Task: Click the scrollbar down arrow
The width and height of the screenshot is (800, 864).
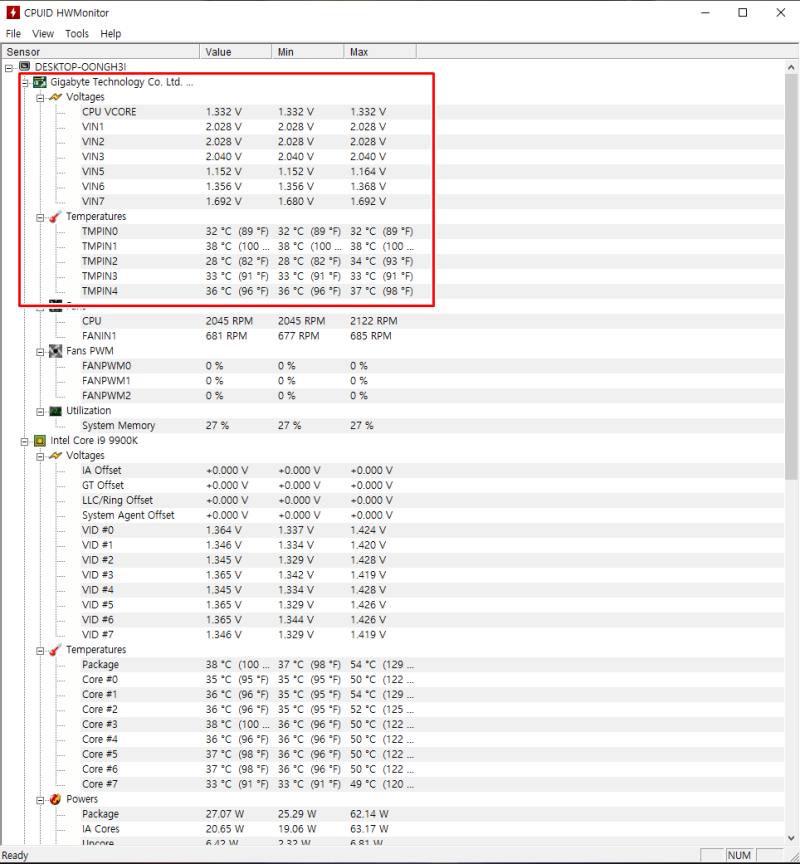Action: (x=791, y=838)
